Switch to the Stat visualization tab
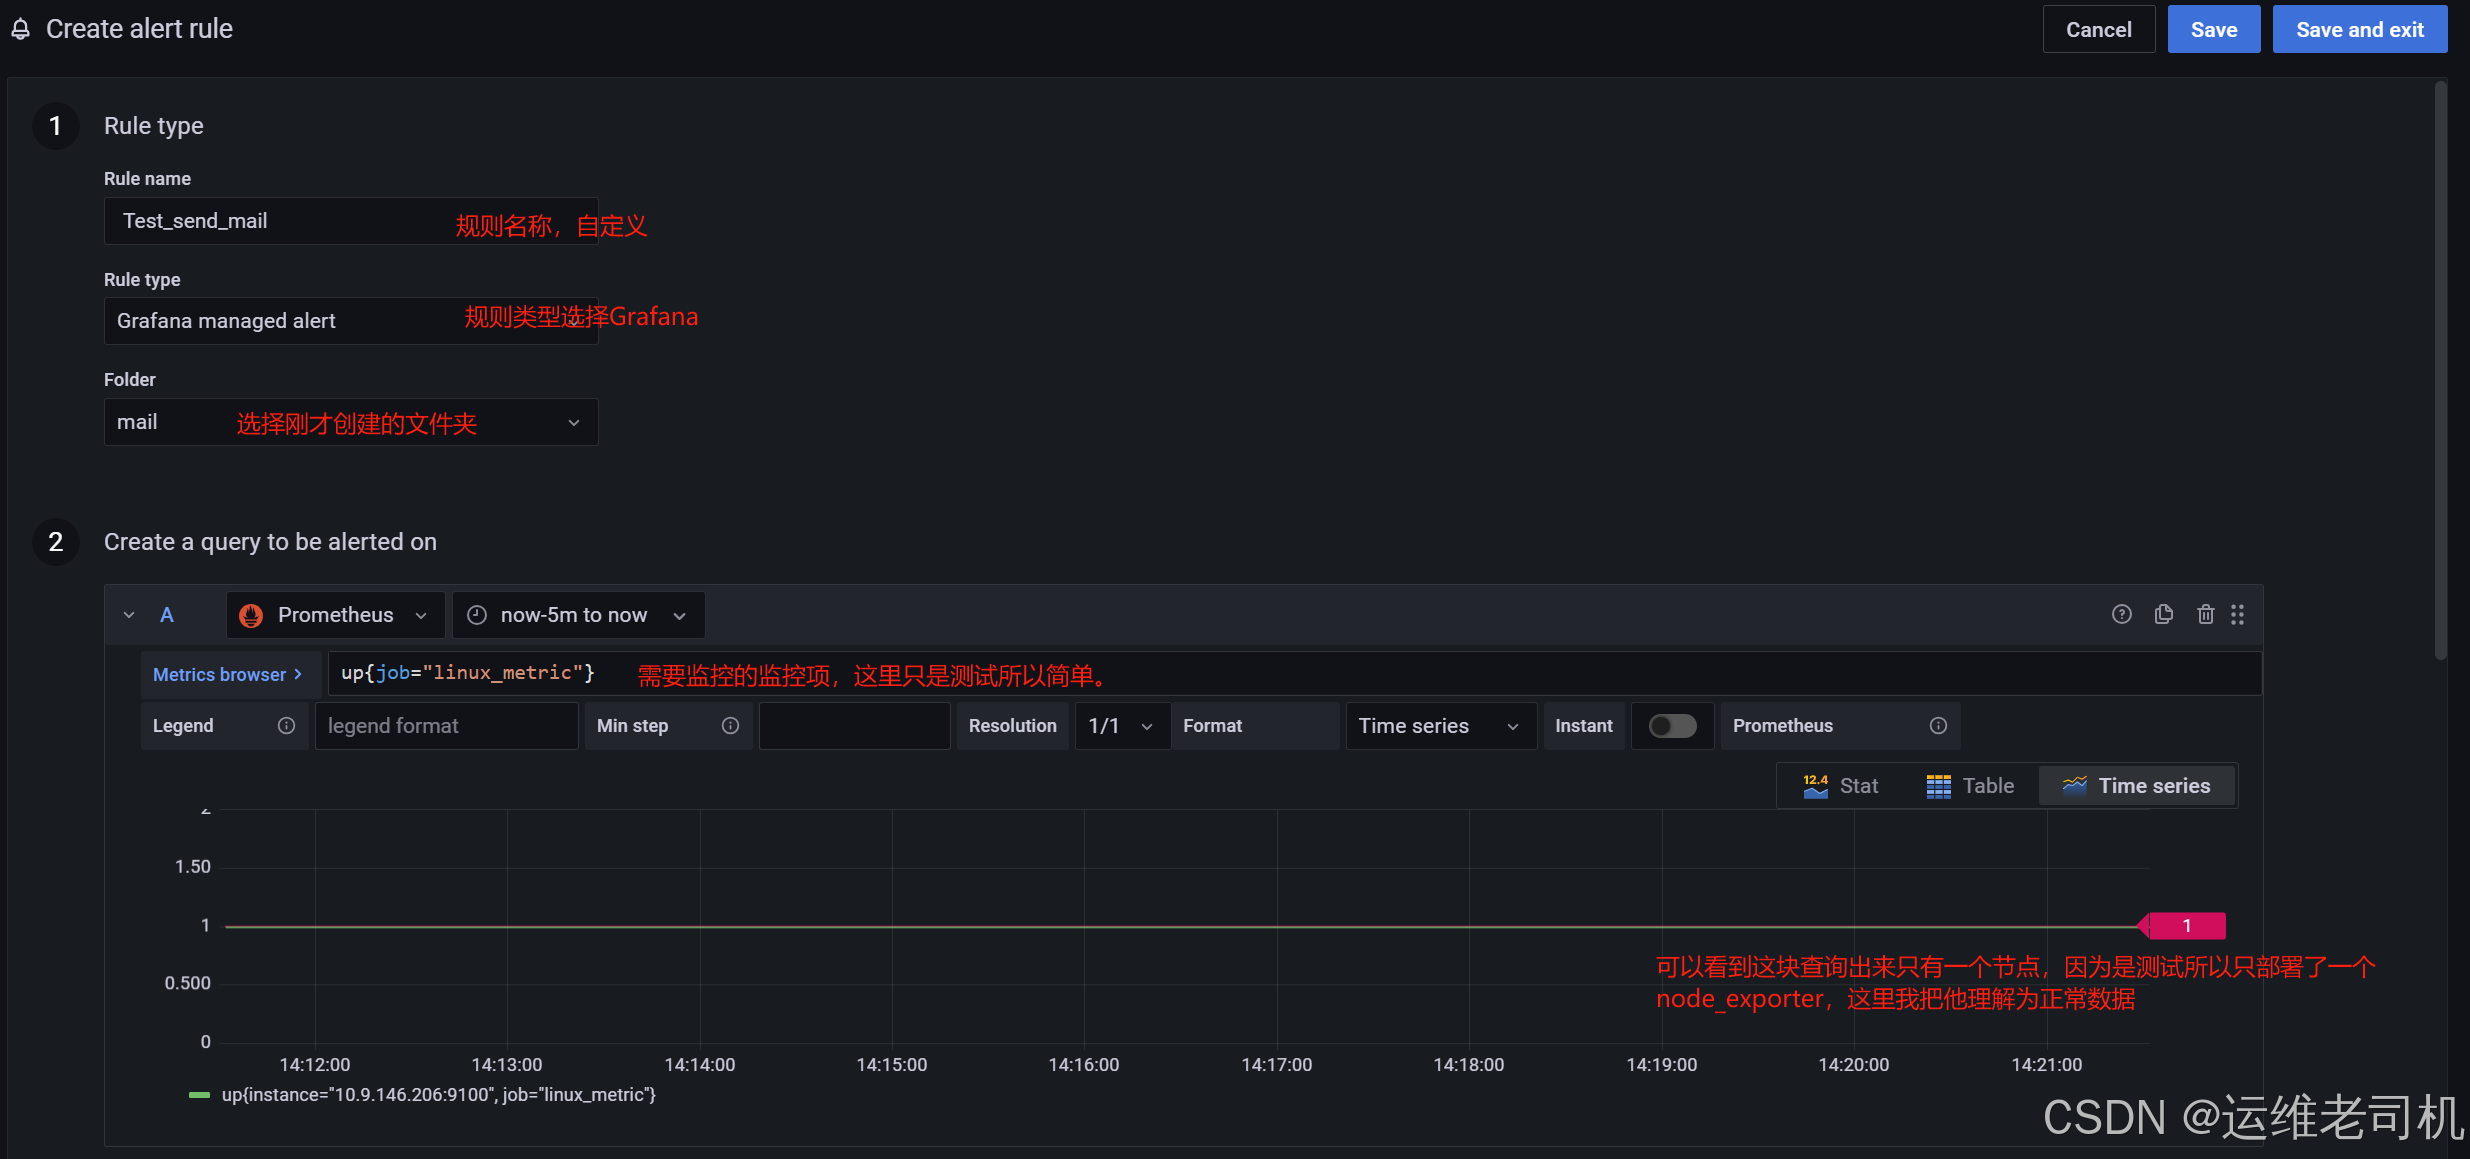Image resolution: width=2470 pixels, height=1159 pixels. (x=1841, y=786)
